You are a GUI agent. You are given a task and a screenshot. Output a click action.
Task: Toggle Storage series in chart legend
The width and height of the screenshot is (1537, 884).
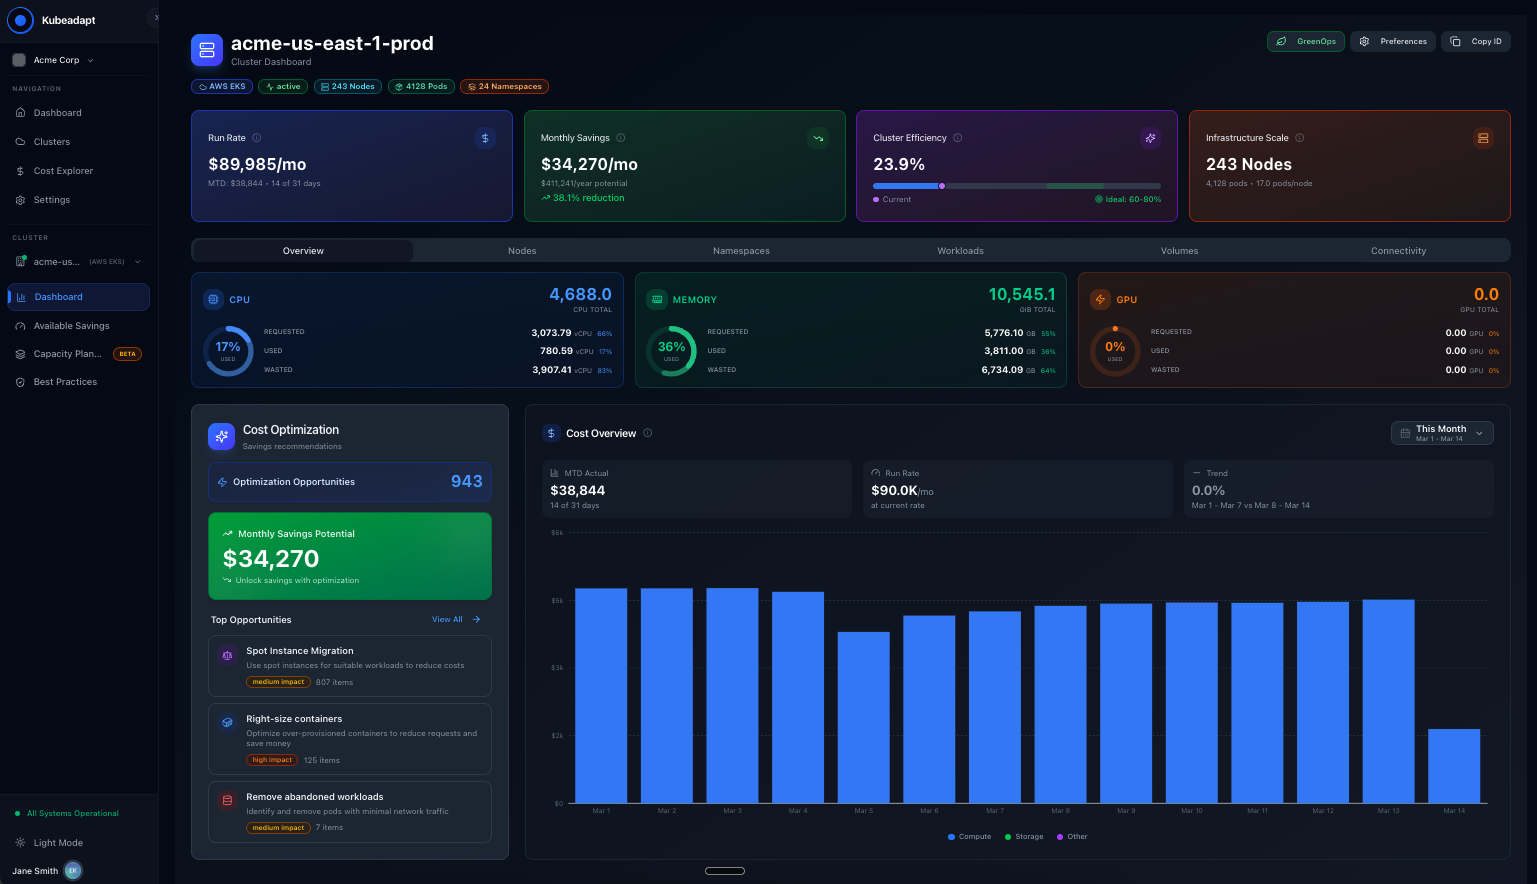coord(1024,837)
